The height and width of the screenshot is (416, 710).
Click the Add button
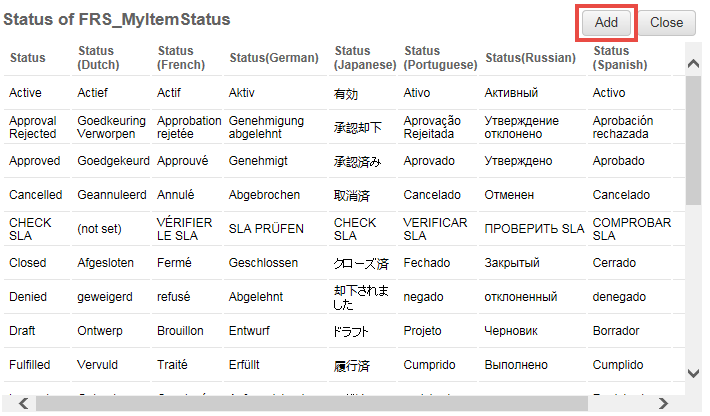(606, 22)
